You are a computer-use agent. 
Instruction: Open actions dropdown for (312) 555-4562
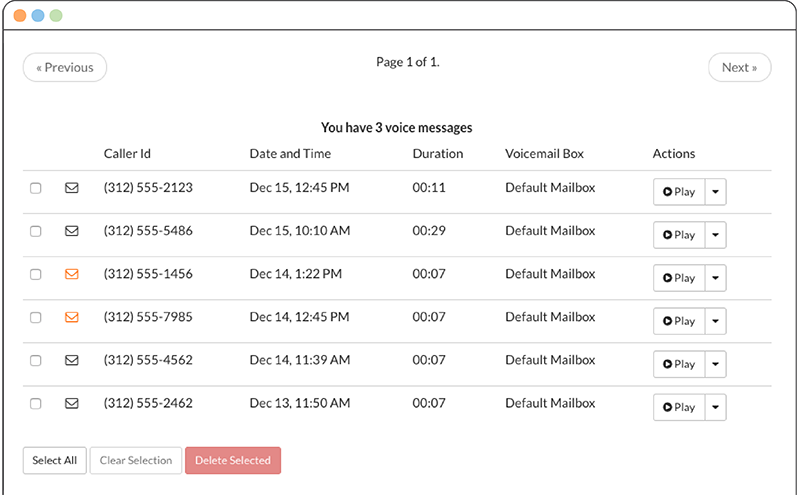[x=715, y=364]
